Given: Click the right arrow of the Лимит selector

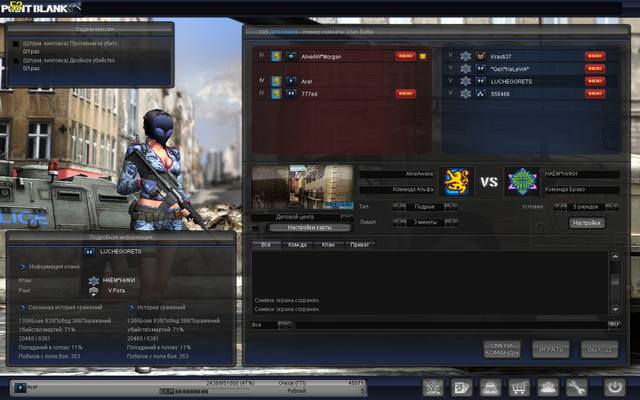Looking at the screenshot, I should 451,222.
